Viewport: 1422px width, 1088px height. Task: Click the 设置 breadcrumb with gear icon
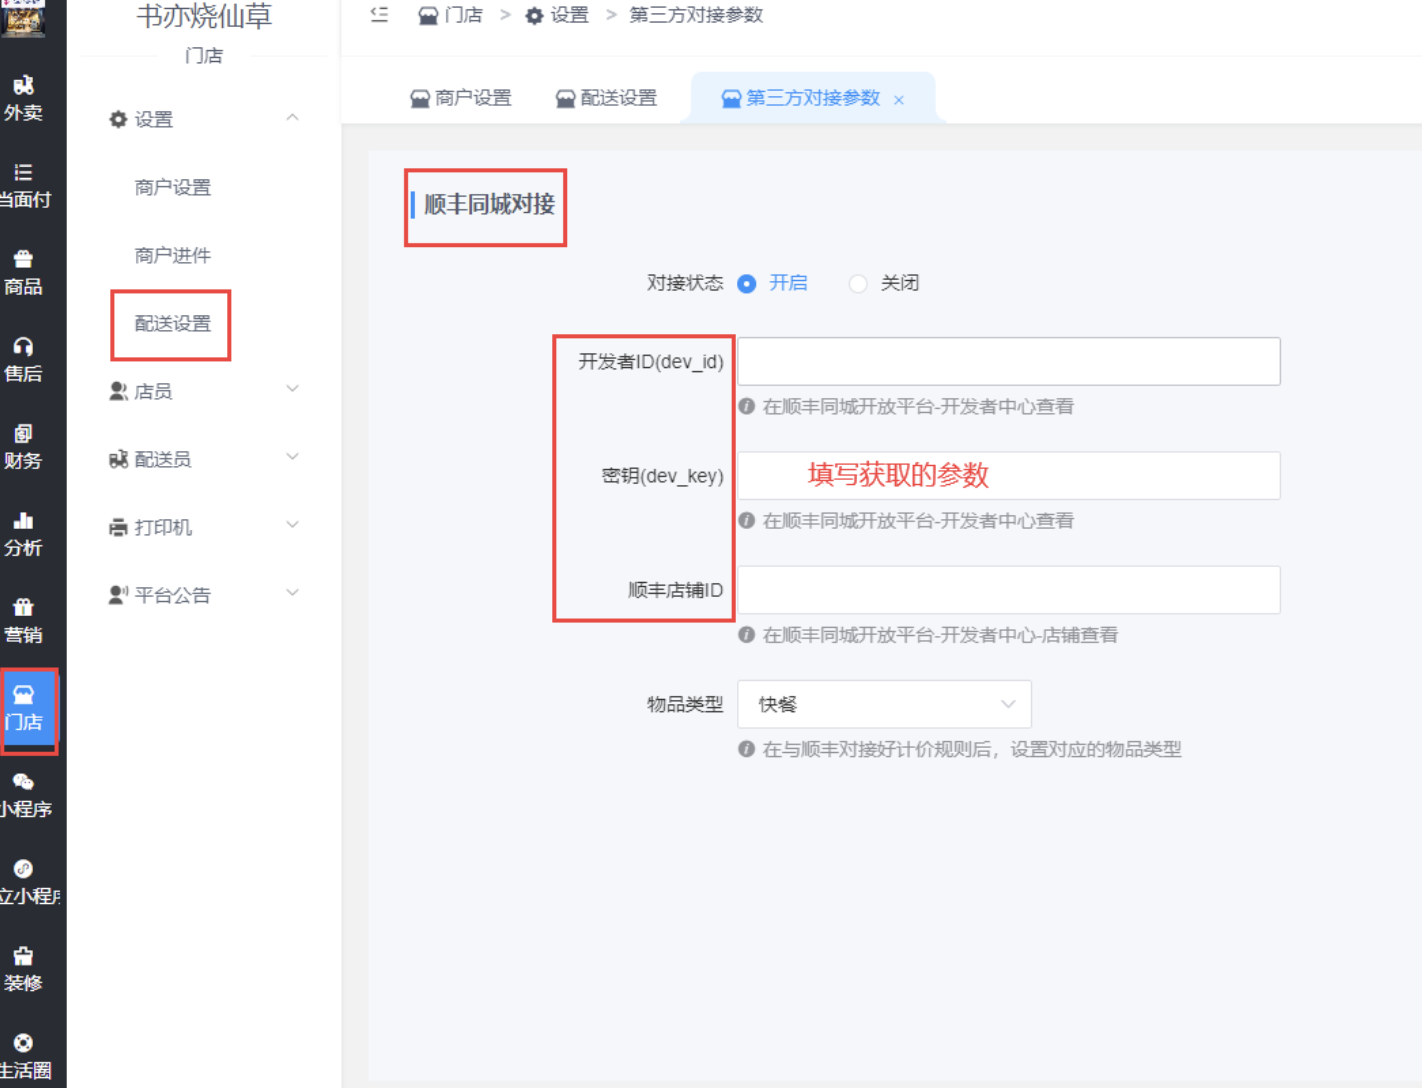tap(557, 15)
